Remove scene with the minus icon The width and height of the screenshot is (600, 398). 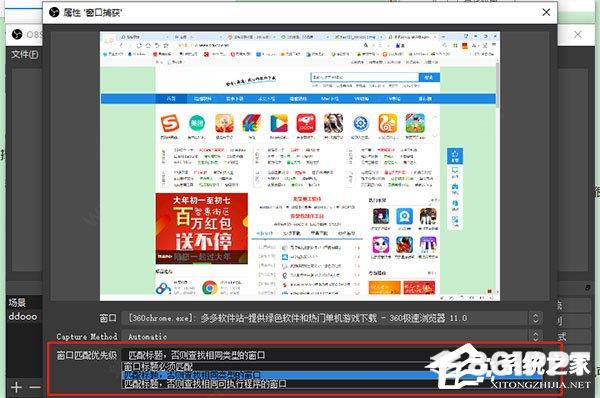pos(35,387)
